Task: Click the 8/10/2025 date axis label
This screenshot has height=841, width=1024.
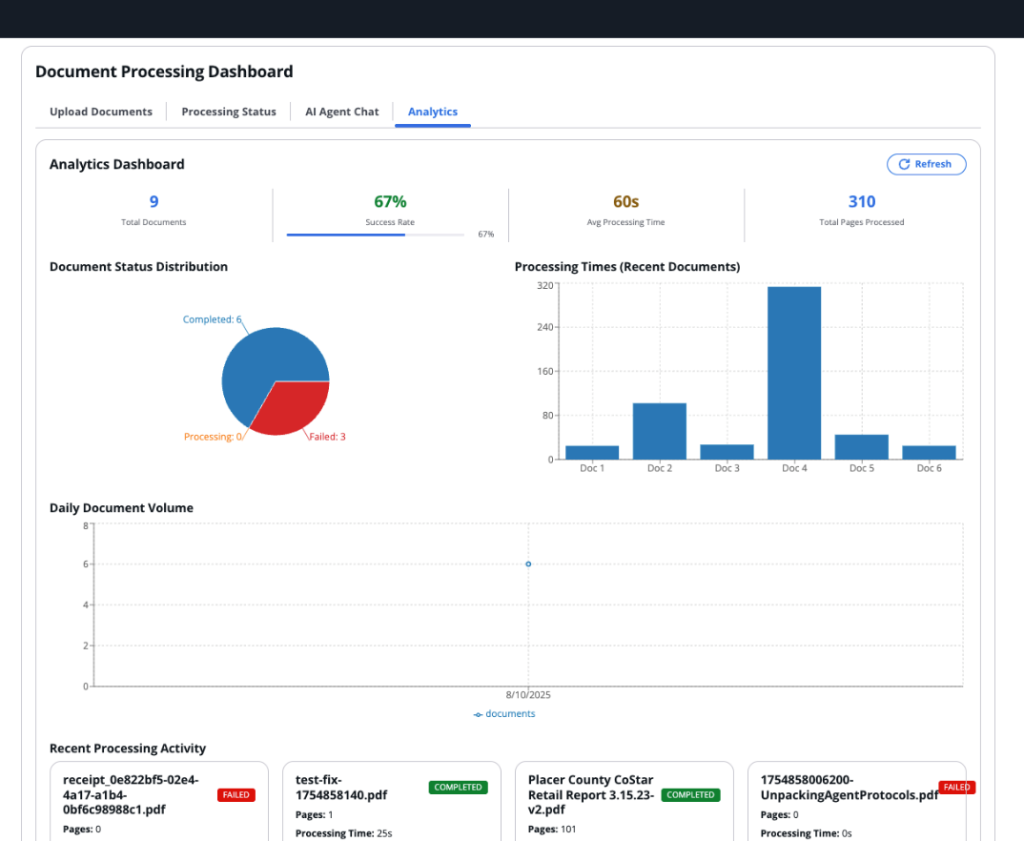Action: coord(528,695)
